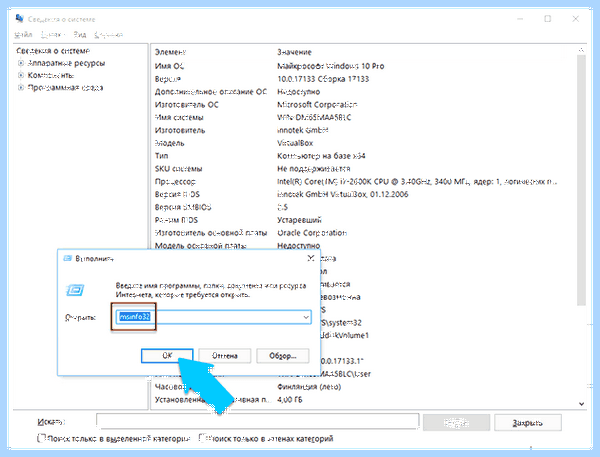Select Компоненты tree label
The image size is (600, 457).
[51, 75]
